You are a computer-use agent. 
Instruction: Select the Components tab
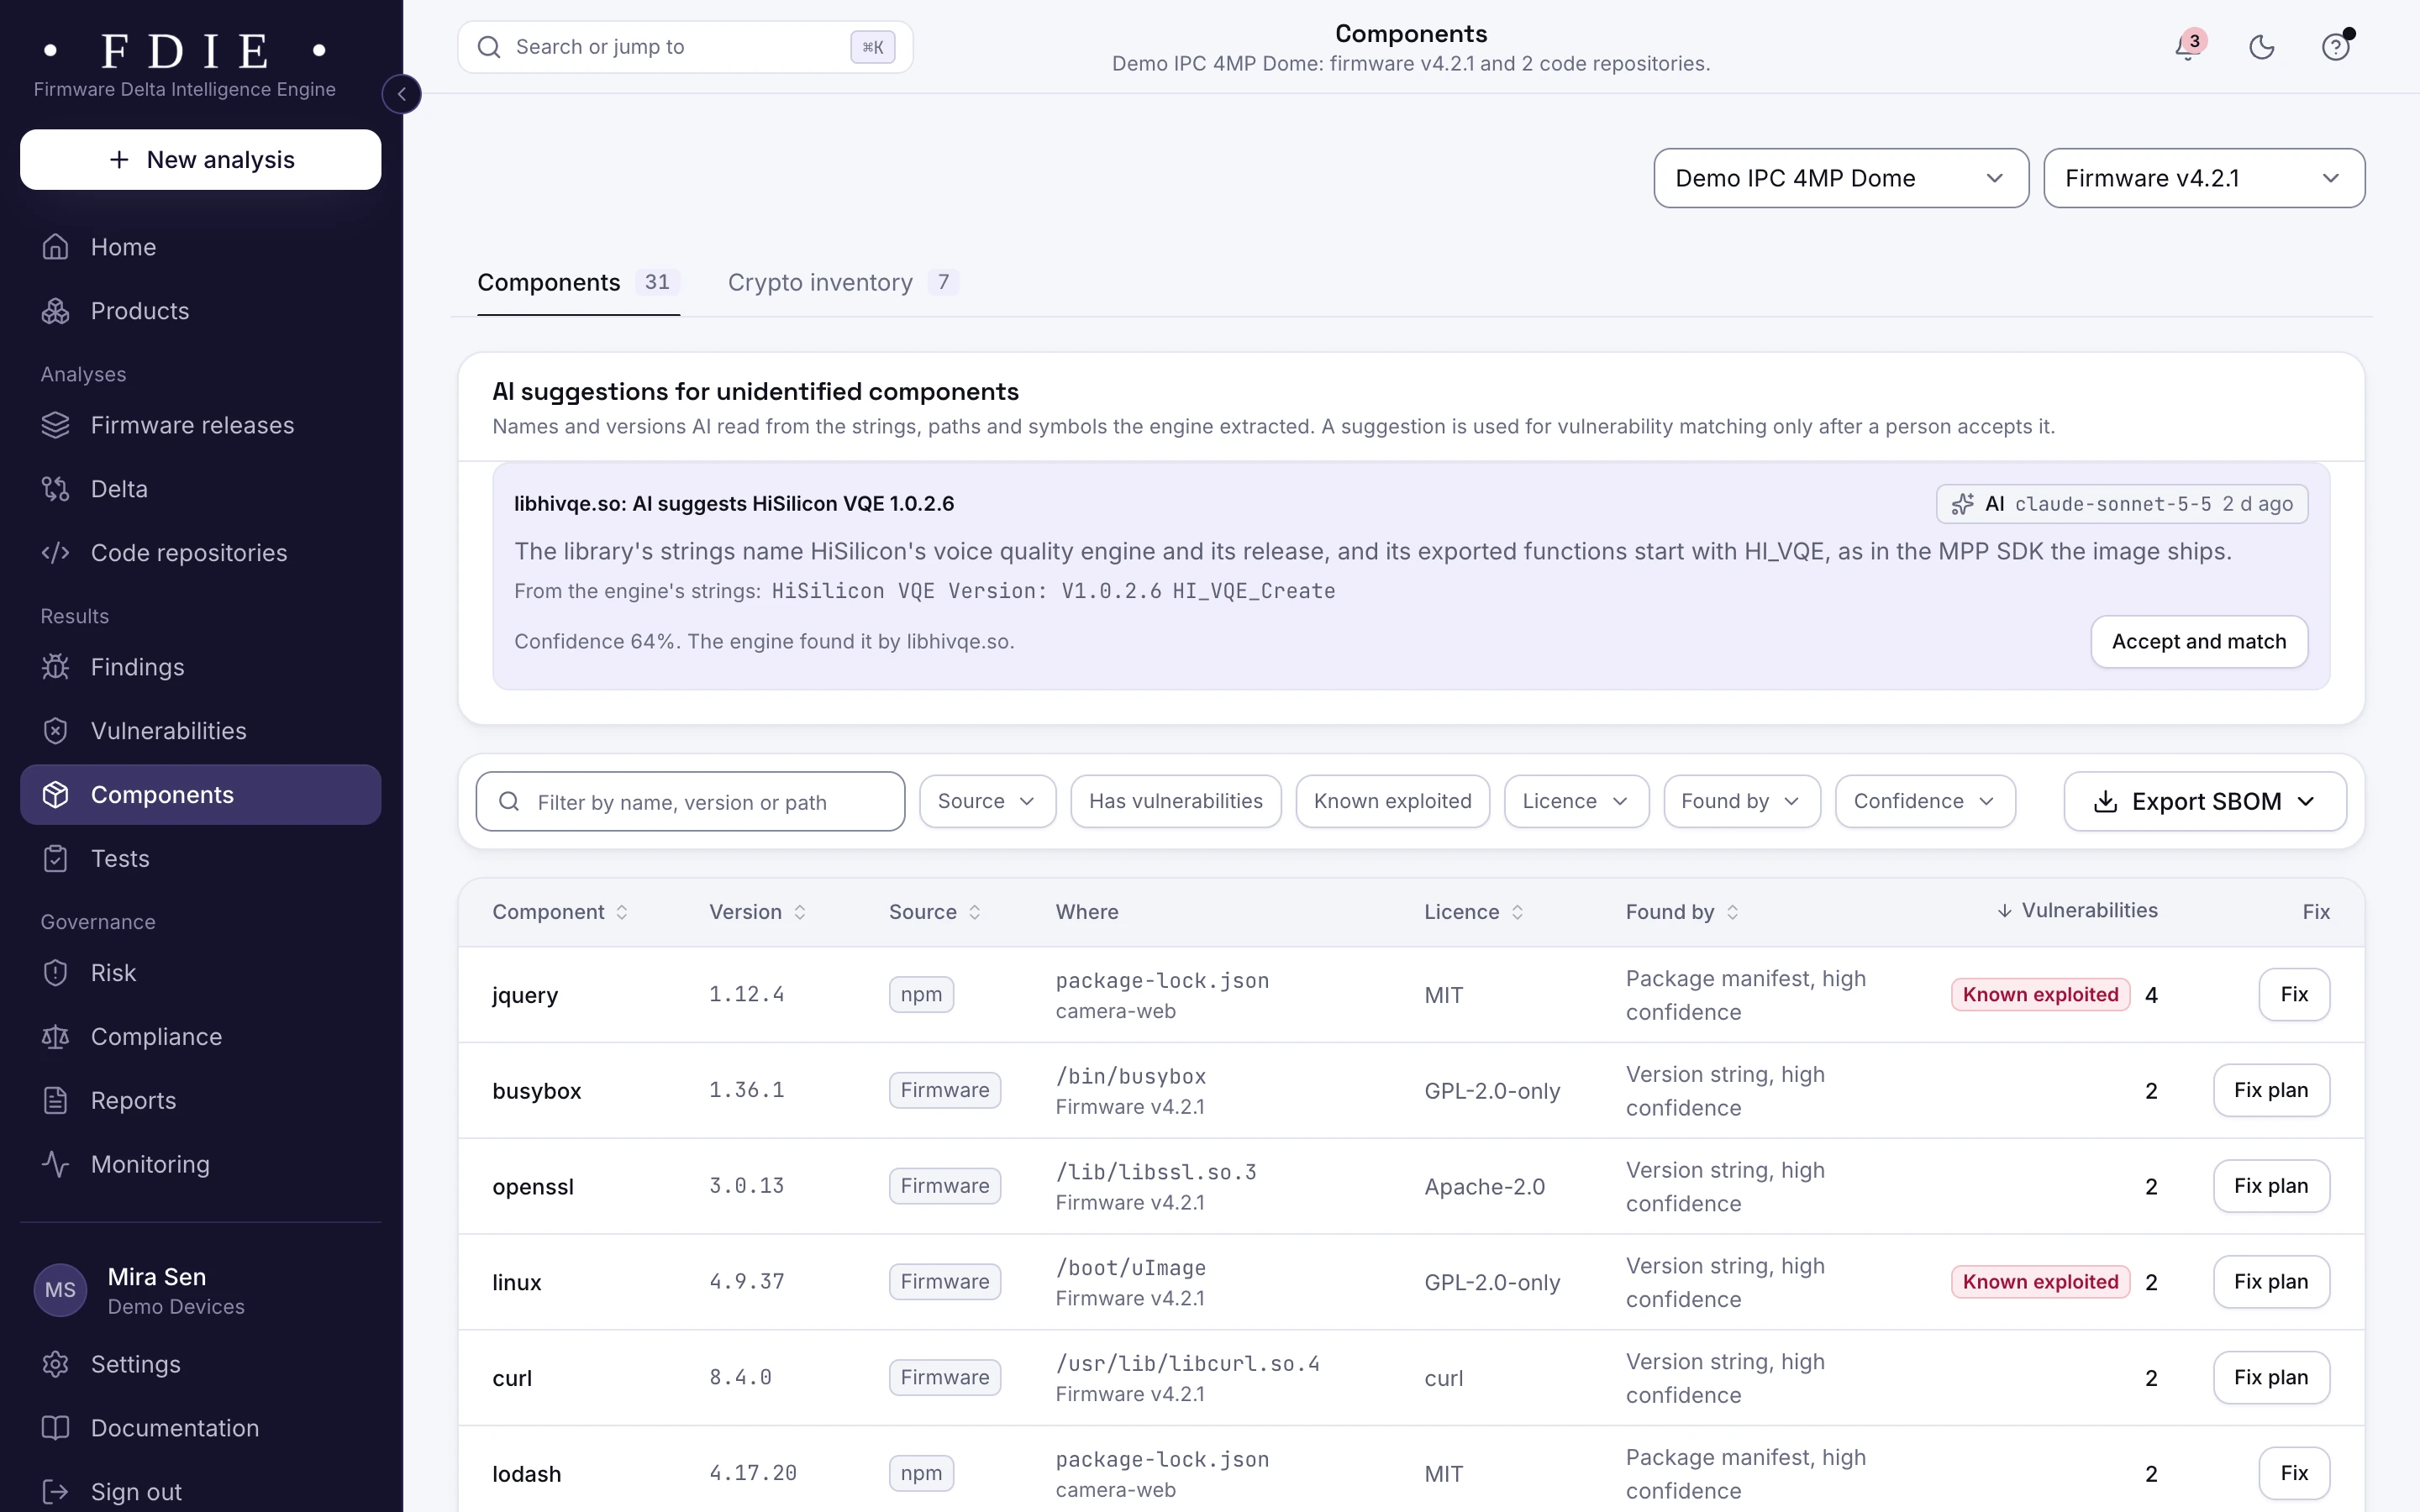(x=578, y=283)
